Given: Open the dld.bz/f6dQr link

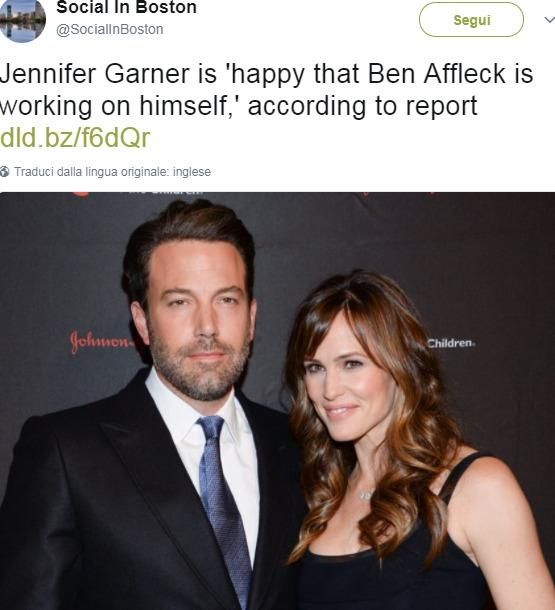Looking at the screenshot, I should tap(75, 138).
